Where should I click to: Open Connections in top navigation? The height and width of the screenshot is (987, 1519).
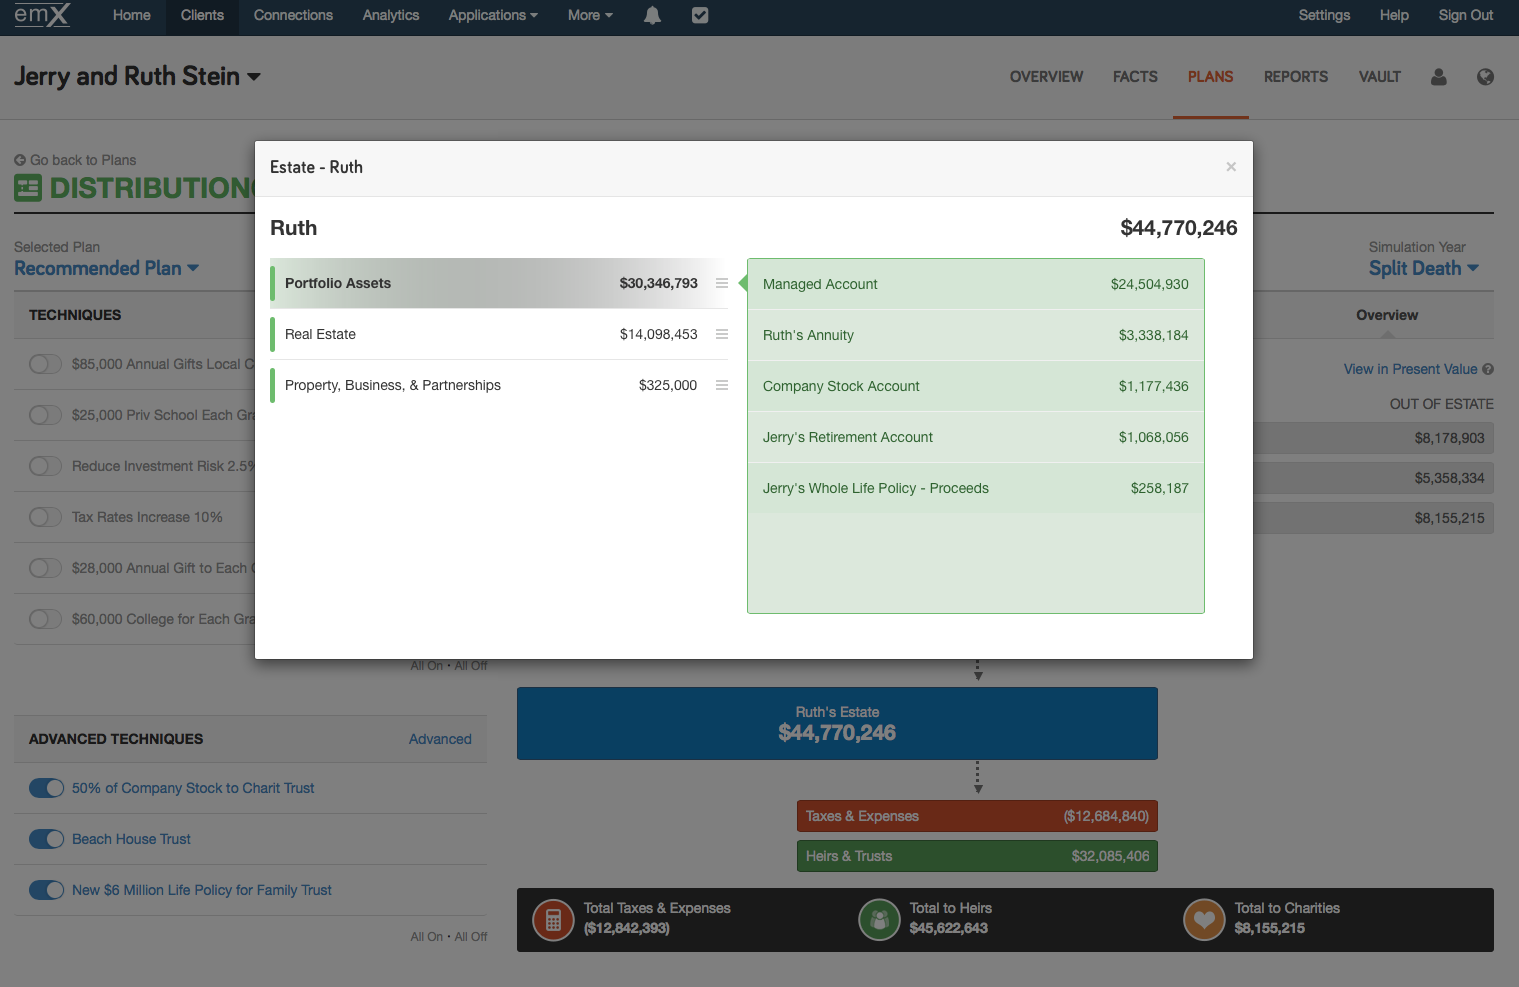click(x=293, y=15)
